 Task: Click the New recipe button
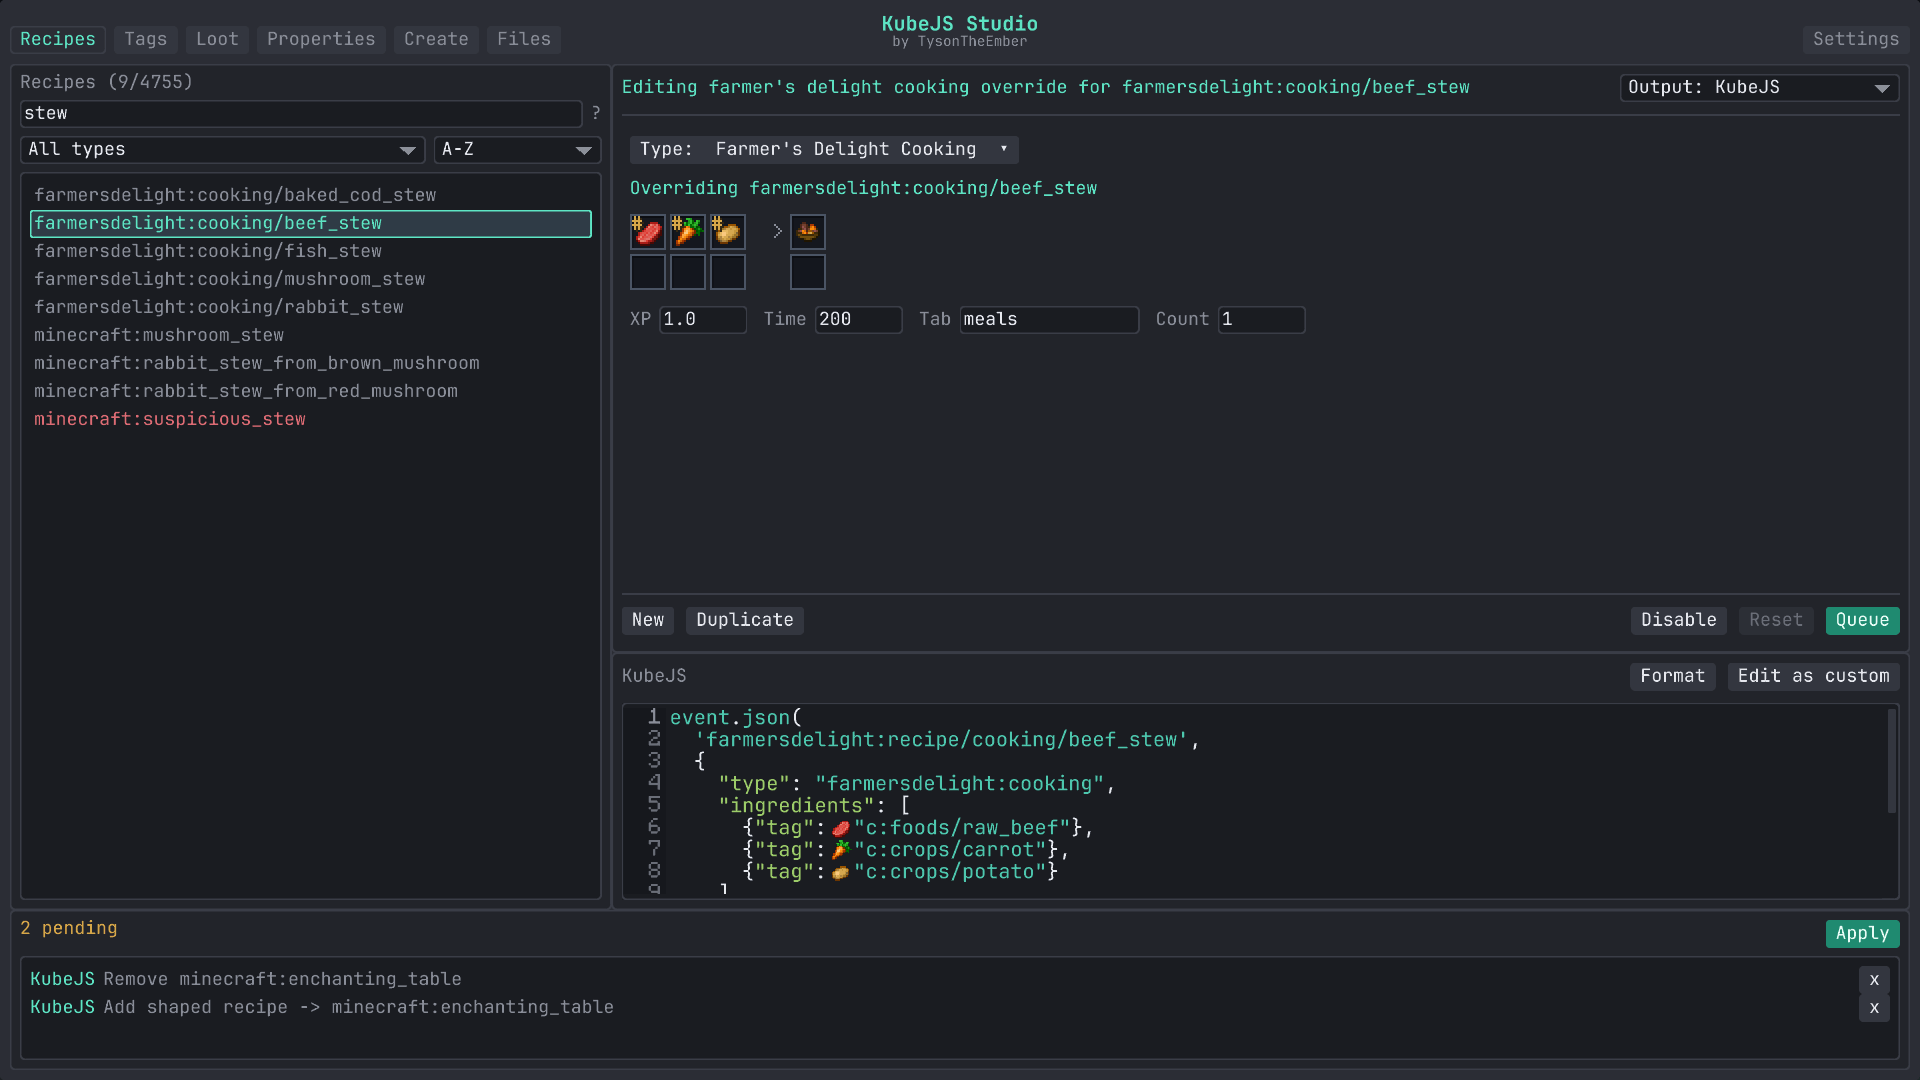pyautogui.click(x=648, y=620)
